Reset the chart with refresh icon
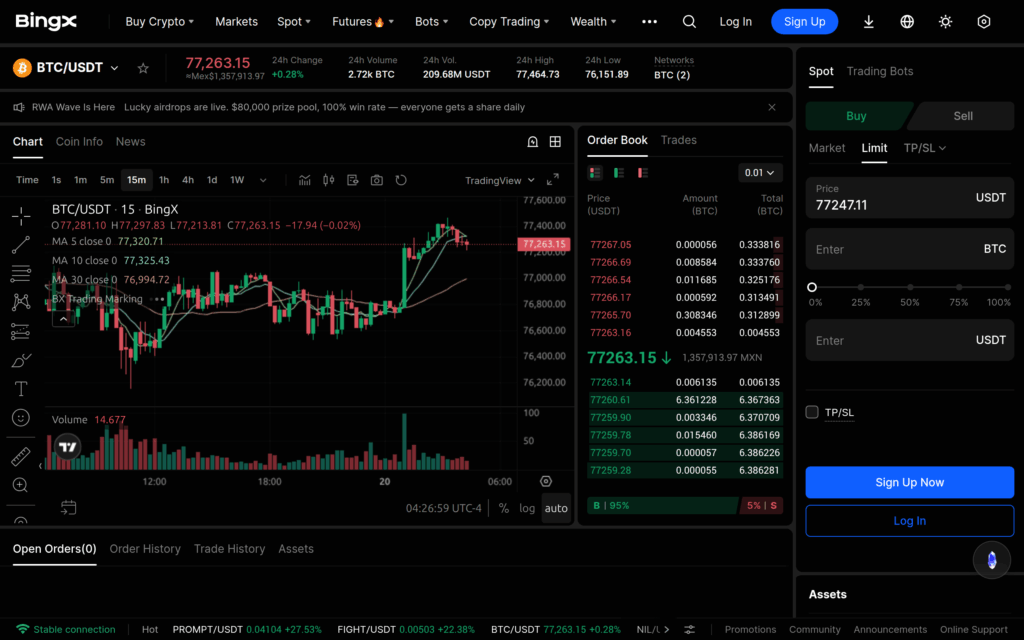The image size is (1024, 640). tap(401, 180)
